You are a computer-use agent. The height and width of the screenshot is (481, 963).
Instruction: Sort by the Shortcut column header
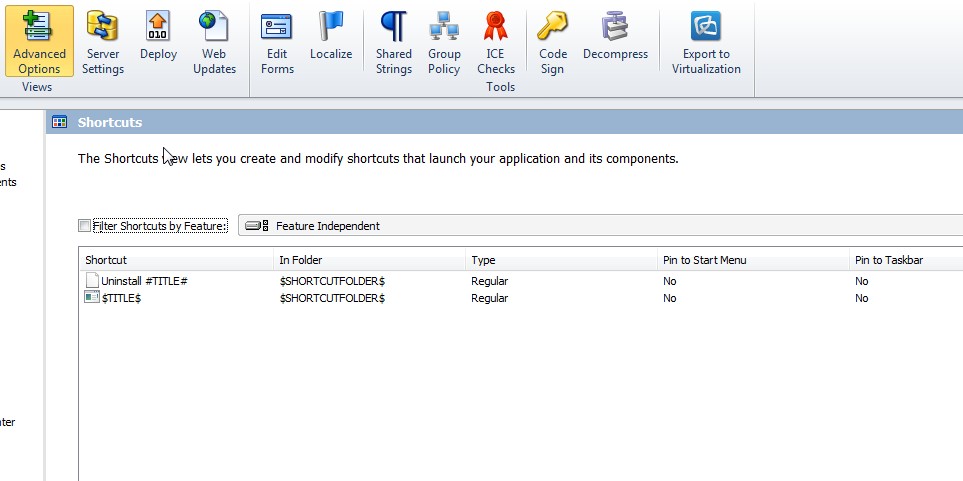(176, 260)
